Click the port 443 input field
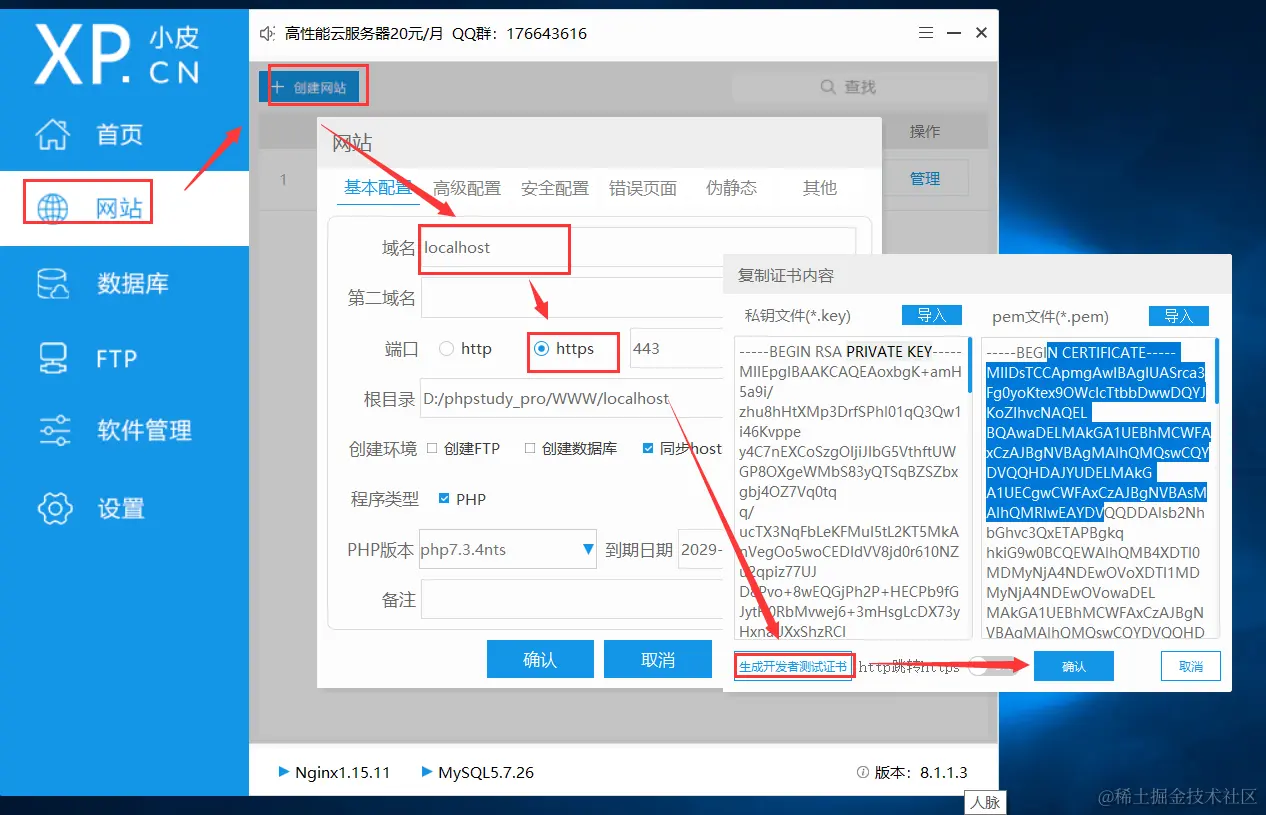 pos(677,349)
